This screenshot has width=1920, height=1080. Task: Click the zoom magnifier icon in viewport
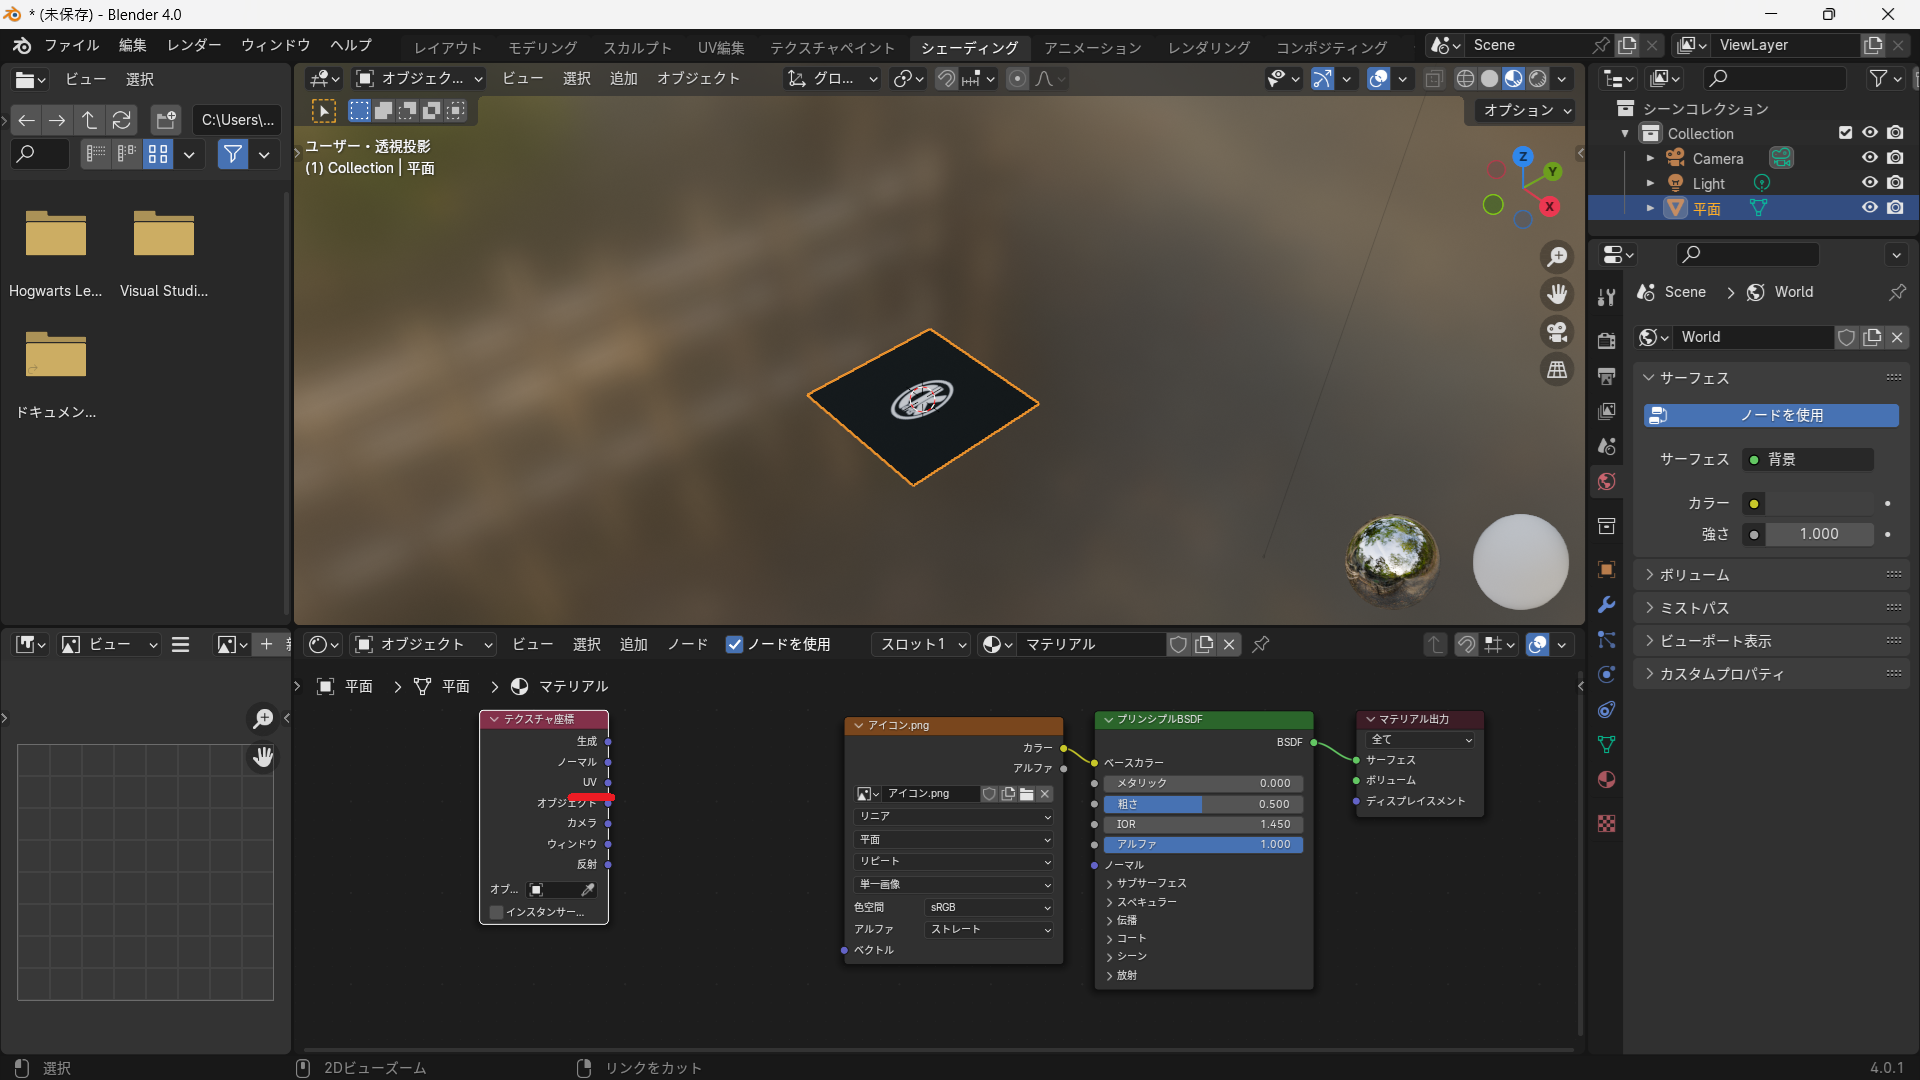click(x=1557, y=257)
